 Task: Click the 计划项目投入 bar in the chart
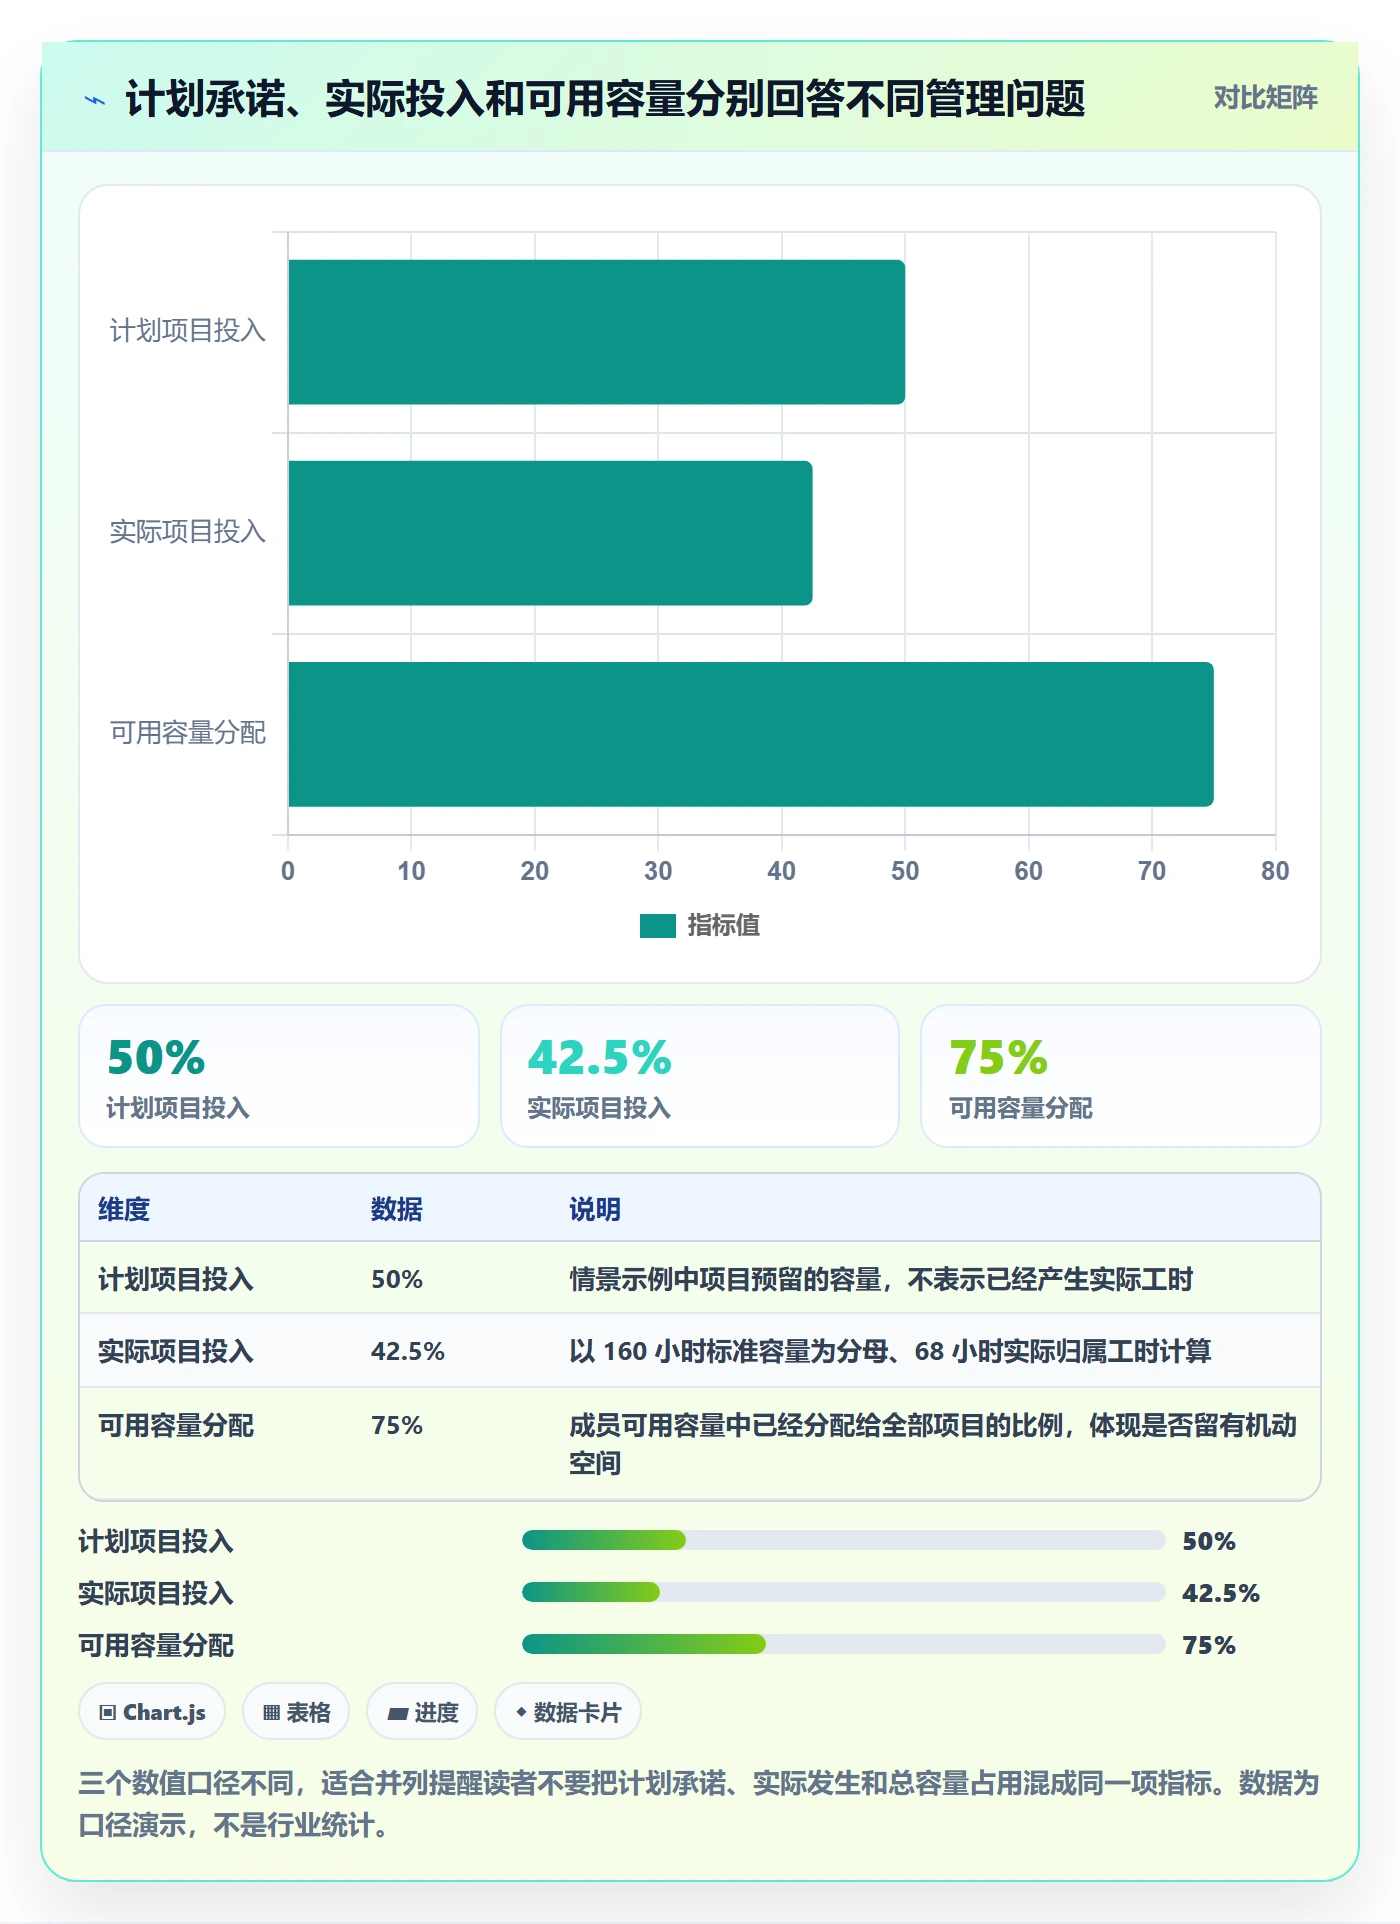click(x=596, y=332)
